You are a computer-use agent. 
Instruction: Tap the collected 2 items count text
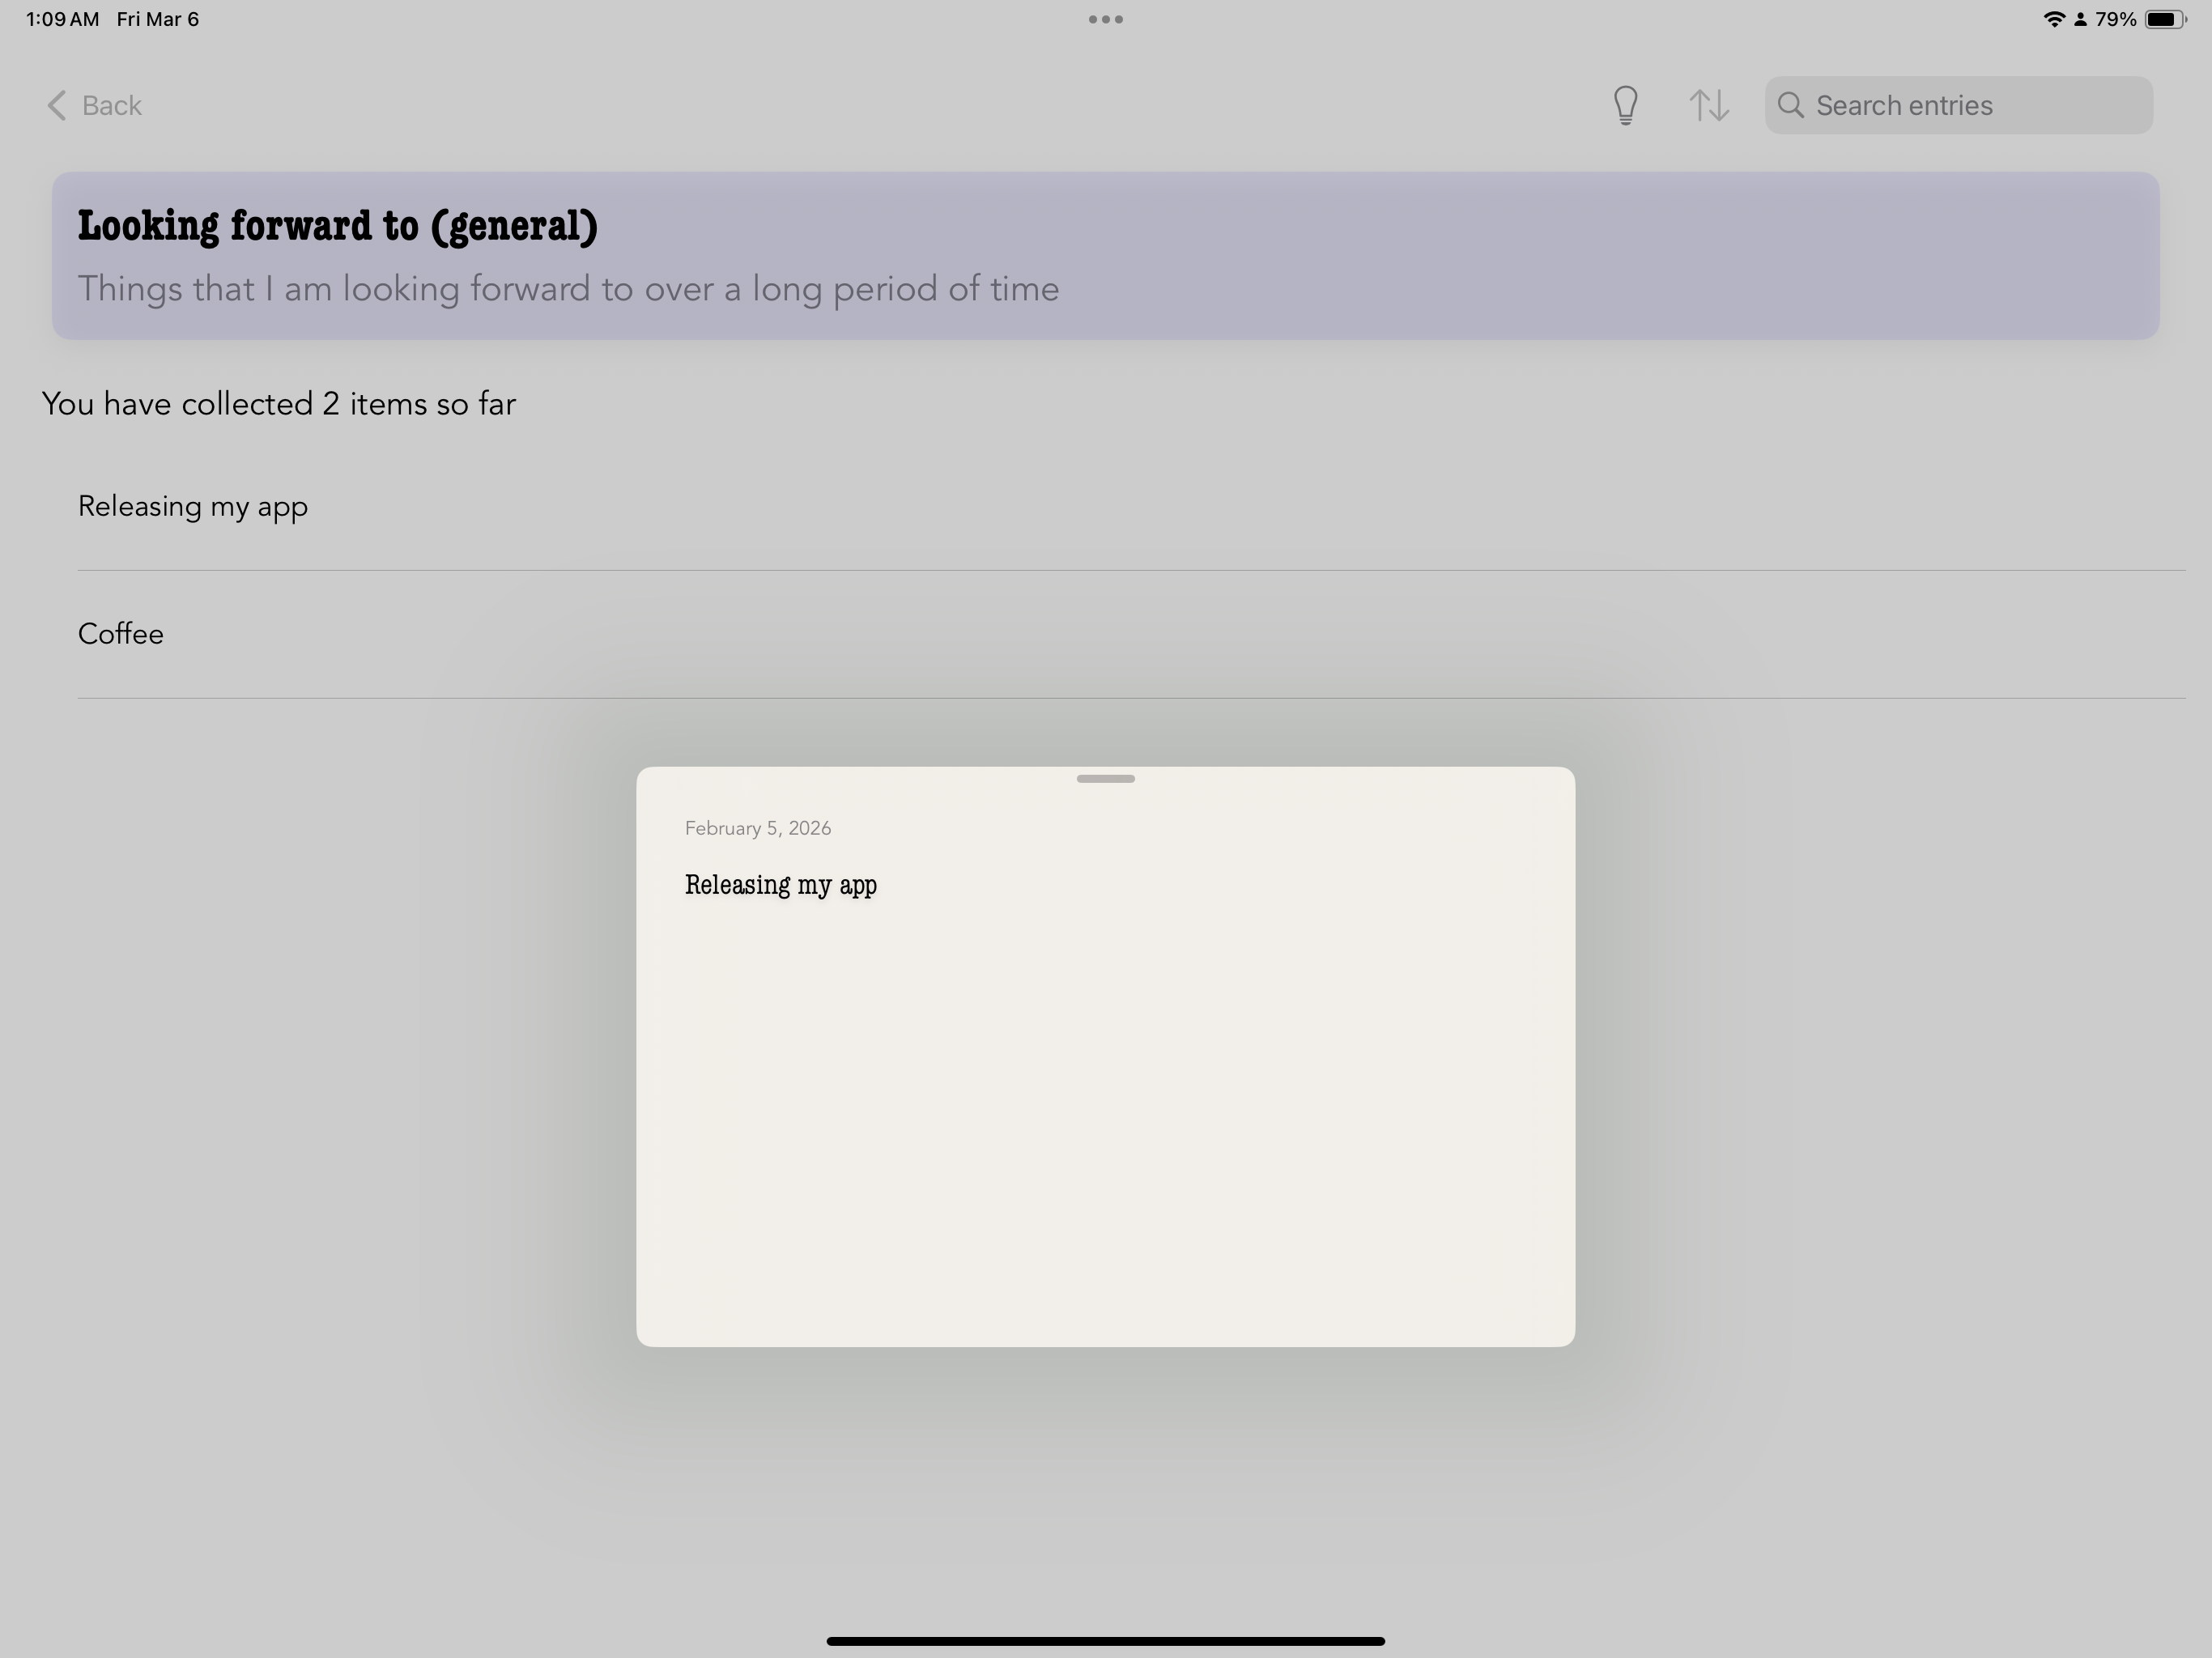[279, 404]
